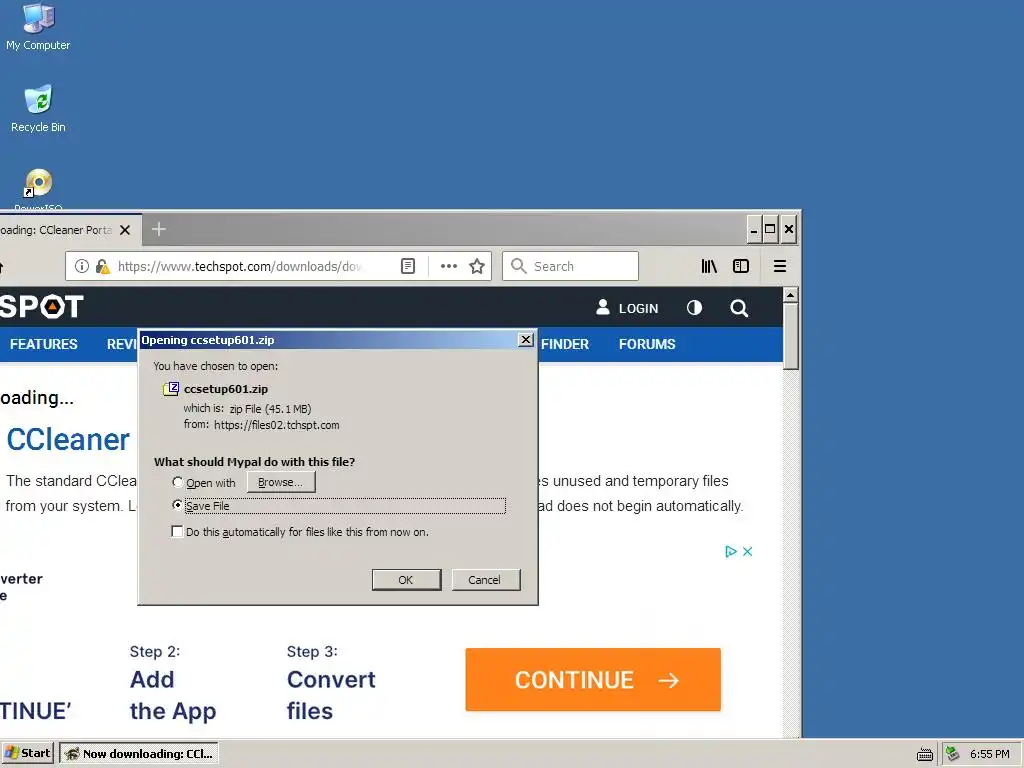
Task: Show the sidebar panel icon
Action: 741,266
